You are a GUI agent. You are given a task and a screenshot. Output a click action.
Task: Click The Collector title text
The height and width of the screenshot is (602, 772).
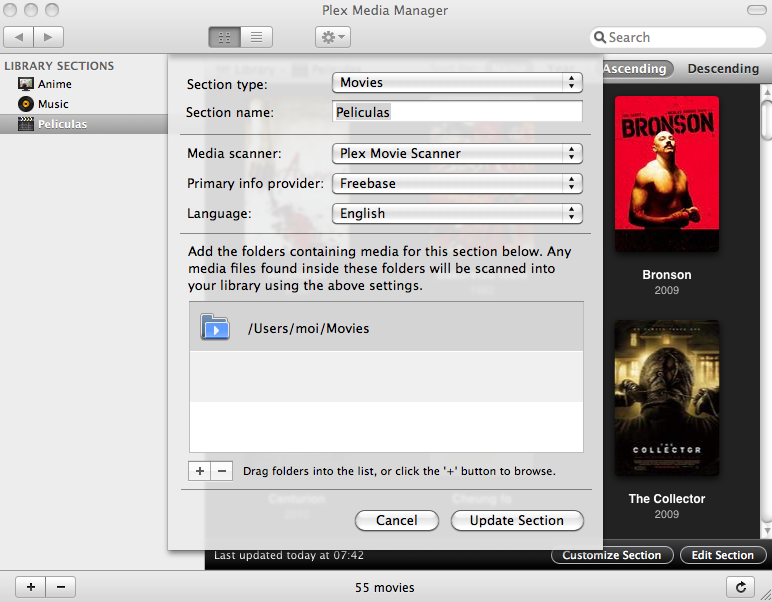tap(667, 499)
